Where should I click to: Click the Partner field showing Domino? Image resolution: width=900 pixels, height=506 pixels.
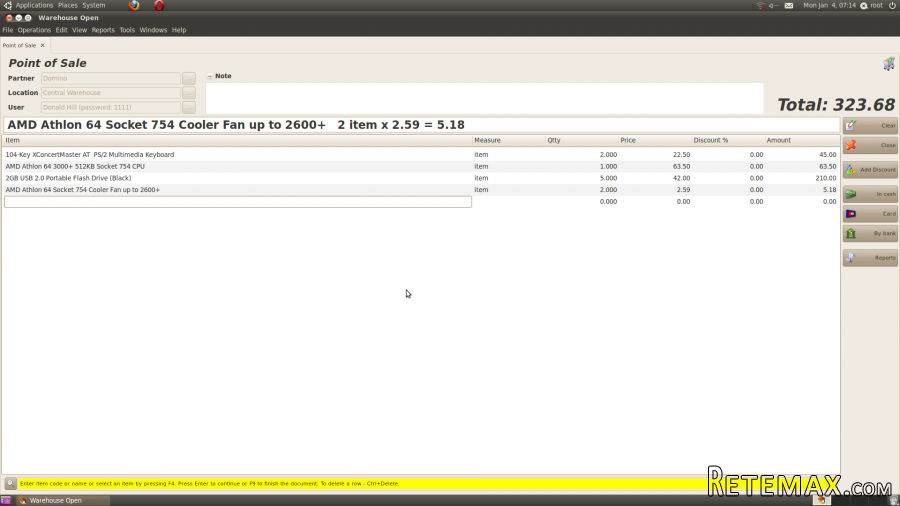coord(111,78)
